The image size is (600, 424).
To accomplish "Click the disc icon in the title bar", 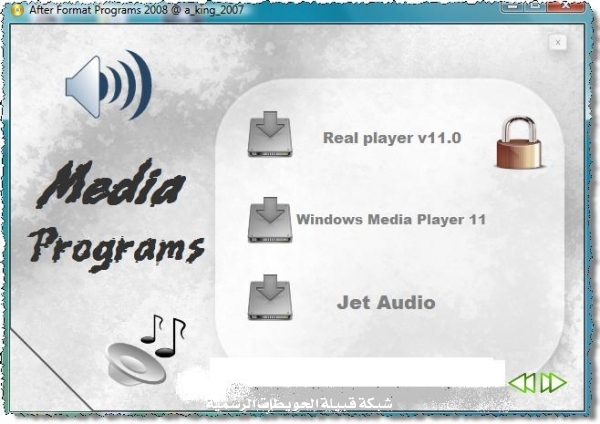I will (17, 10).
